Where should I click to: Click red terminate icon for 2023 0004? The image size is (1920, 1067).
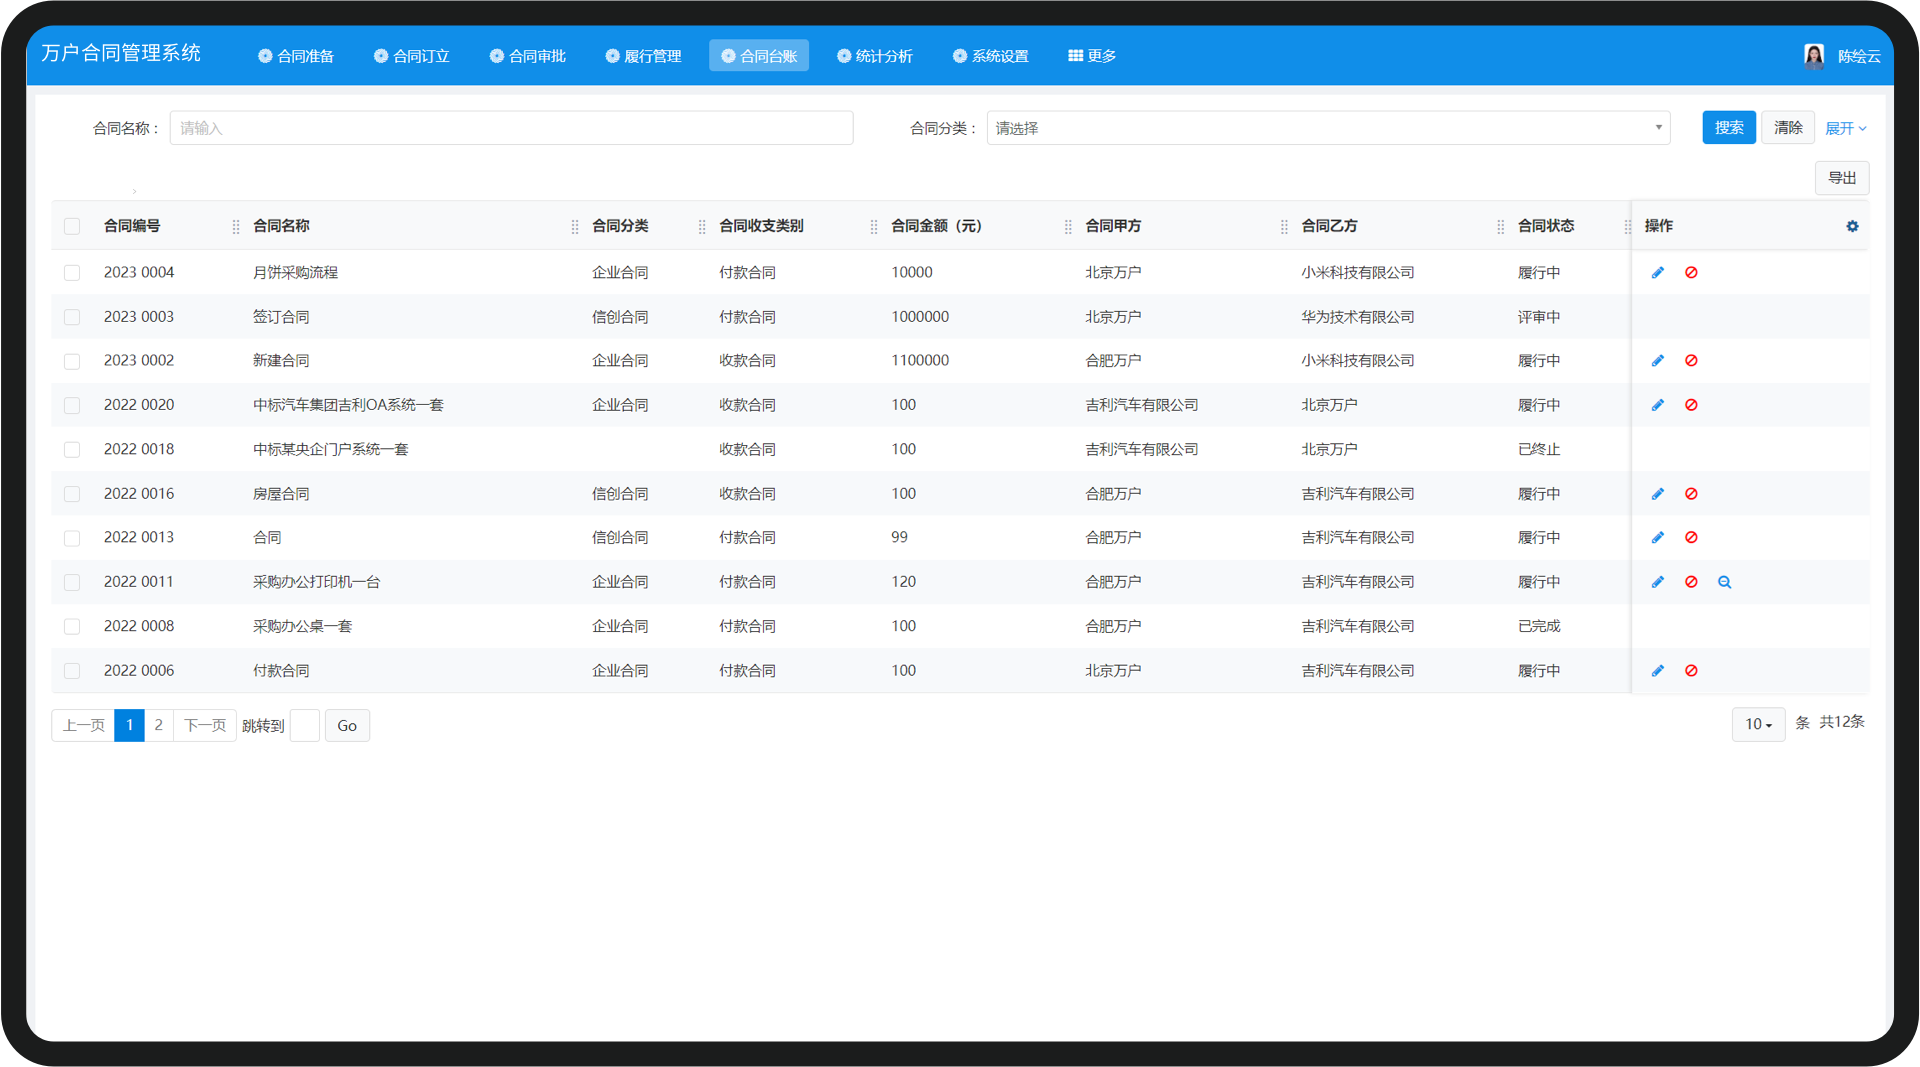point(1691,272)
